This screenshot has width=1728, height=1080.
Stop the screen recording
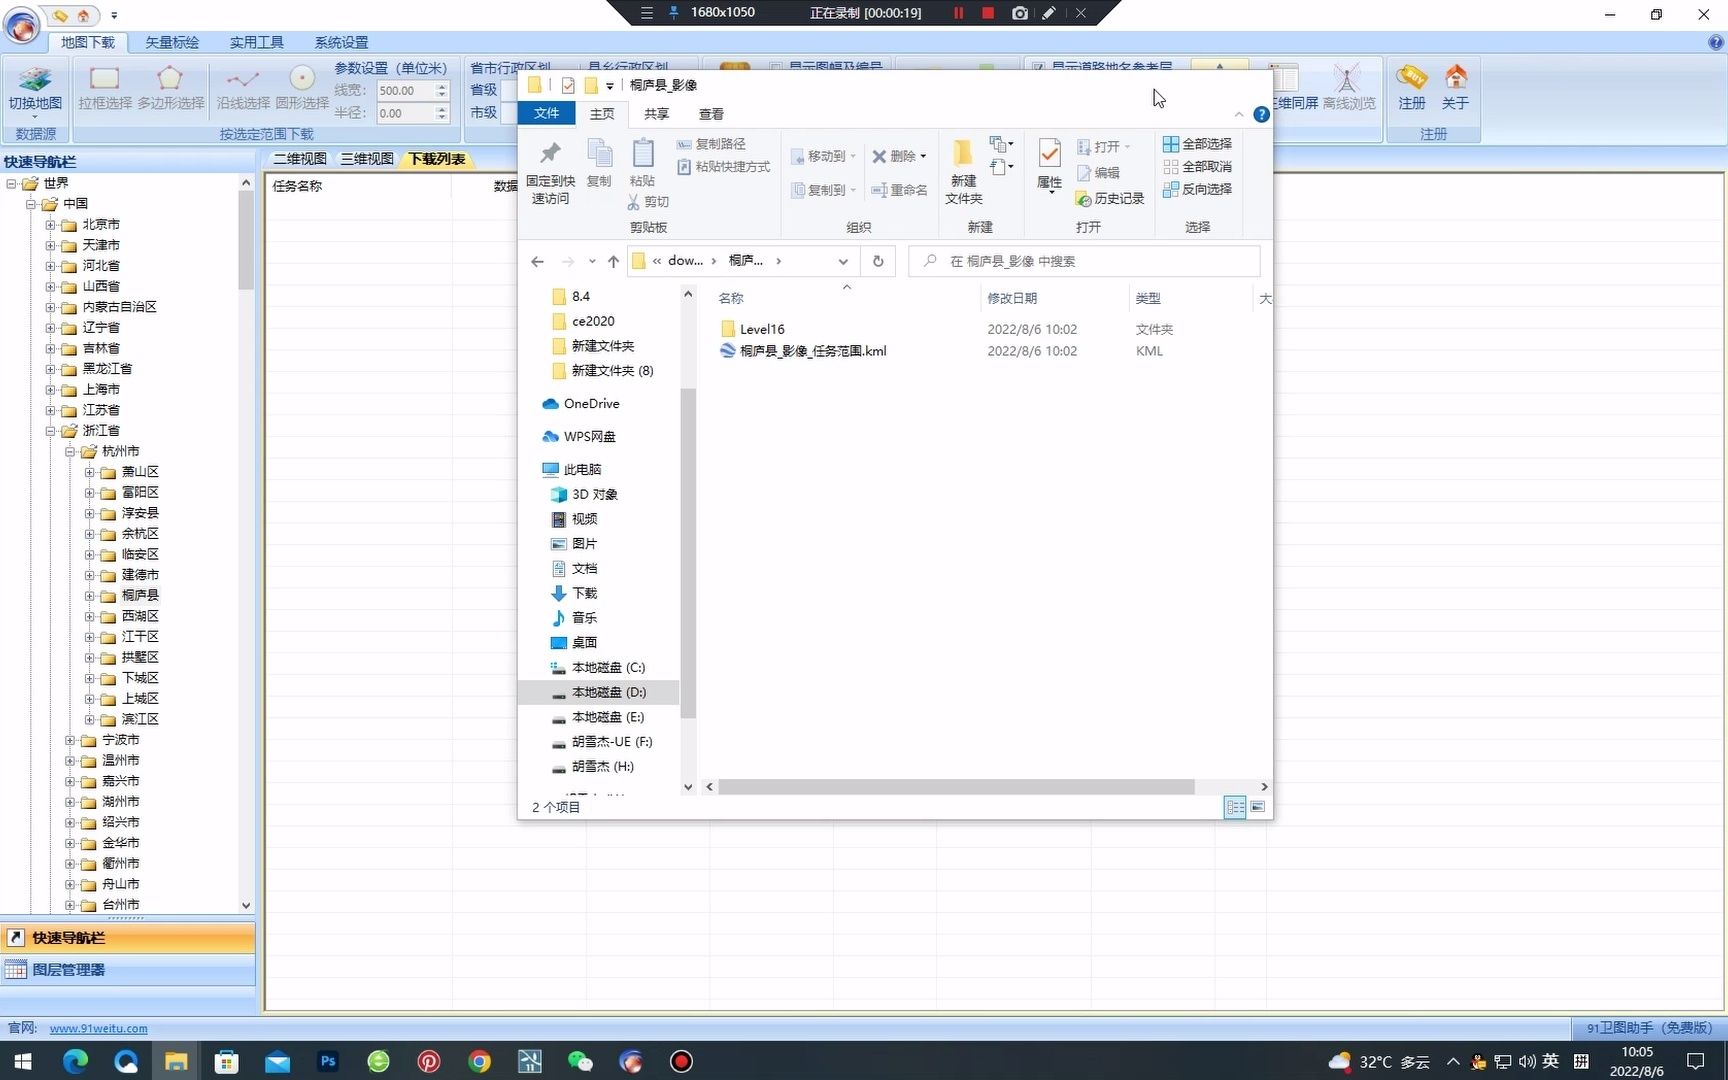[x=988, y=13]
